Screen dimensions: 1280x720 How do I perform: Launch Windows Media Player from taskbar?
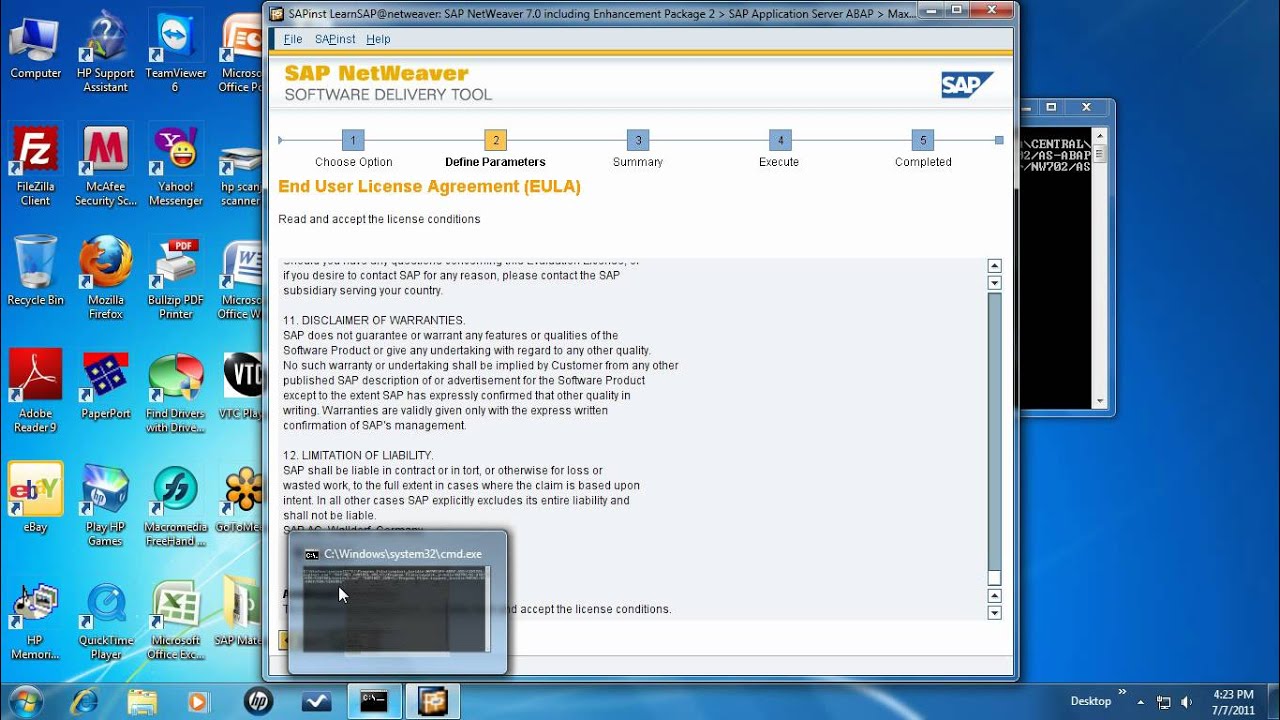[198, 701]
